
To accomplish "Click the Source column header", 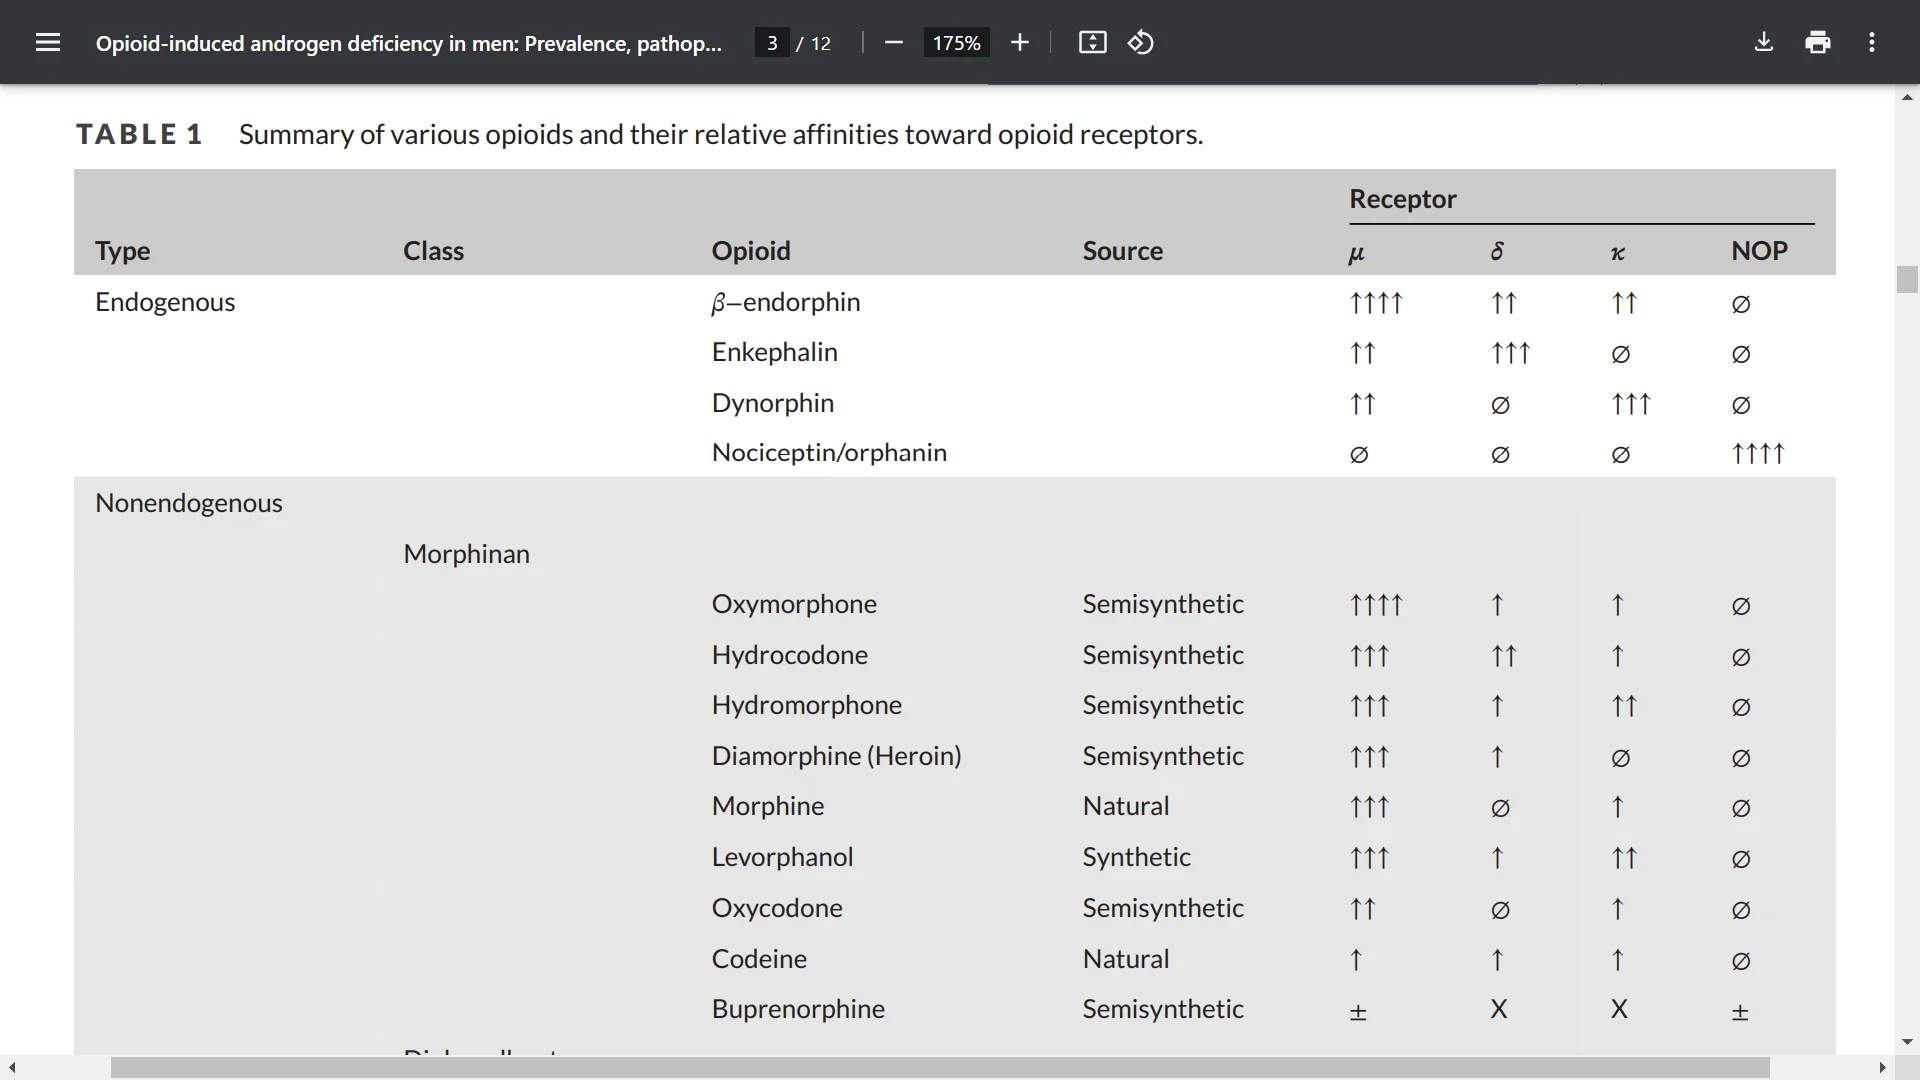I will (1122, 251).
